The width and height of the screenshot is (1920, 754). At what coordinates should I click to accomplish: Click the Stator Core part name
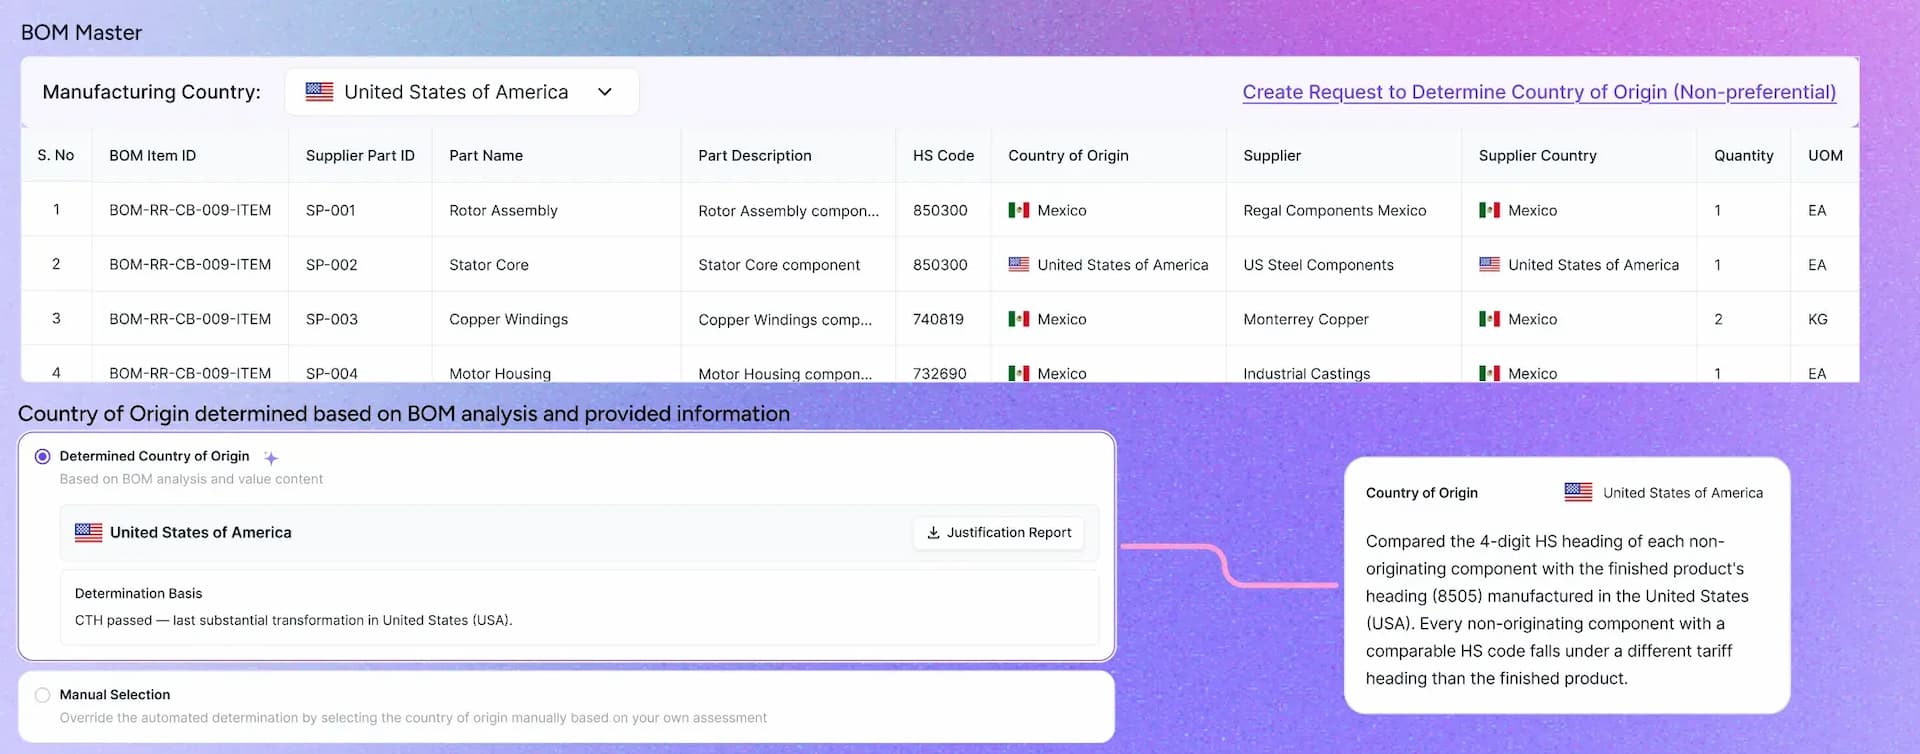[x=488, y=265]
